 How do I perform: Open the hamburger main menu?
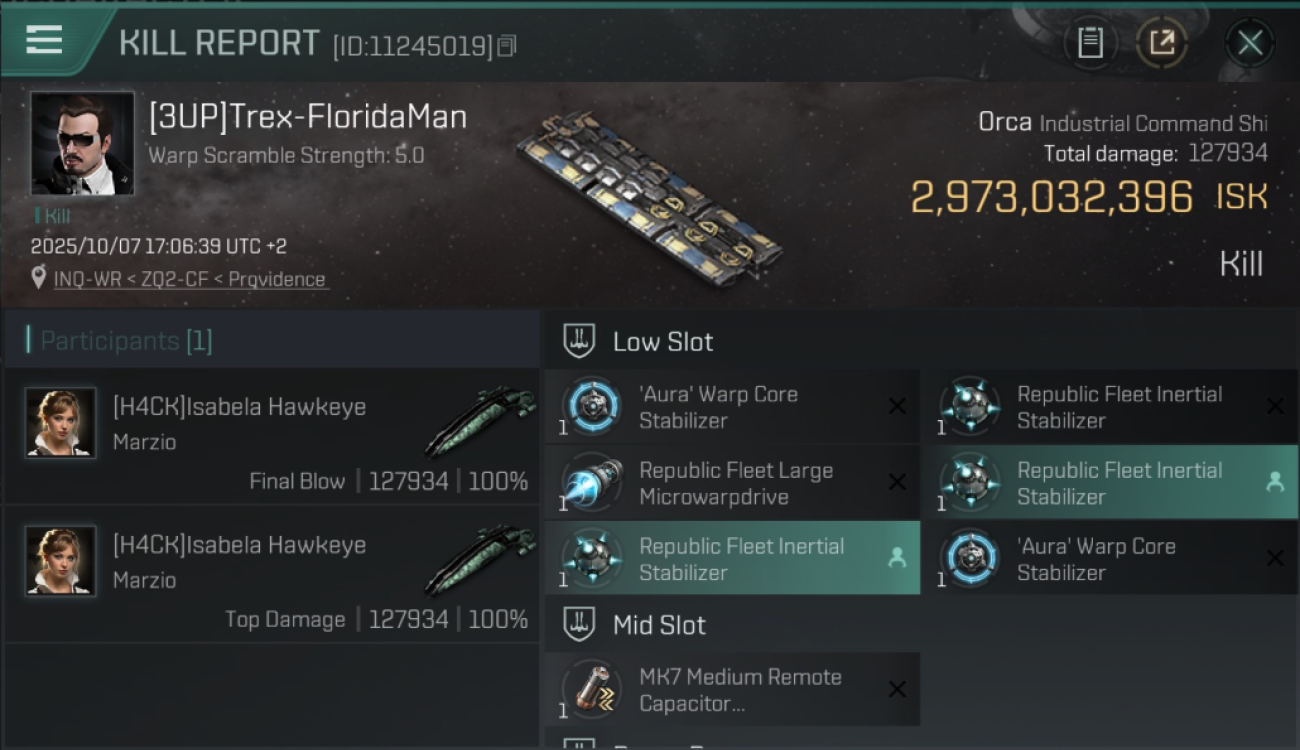(x=44, y=40)
